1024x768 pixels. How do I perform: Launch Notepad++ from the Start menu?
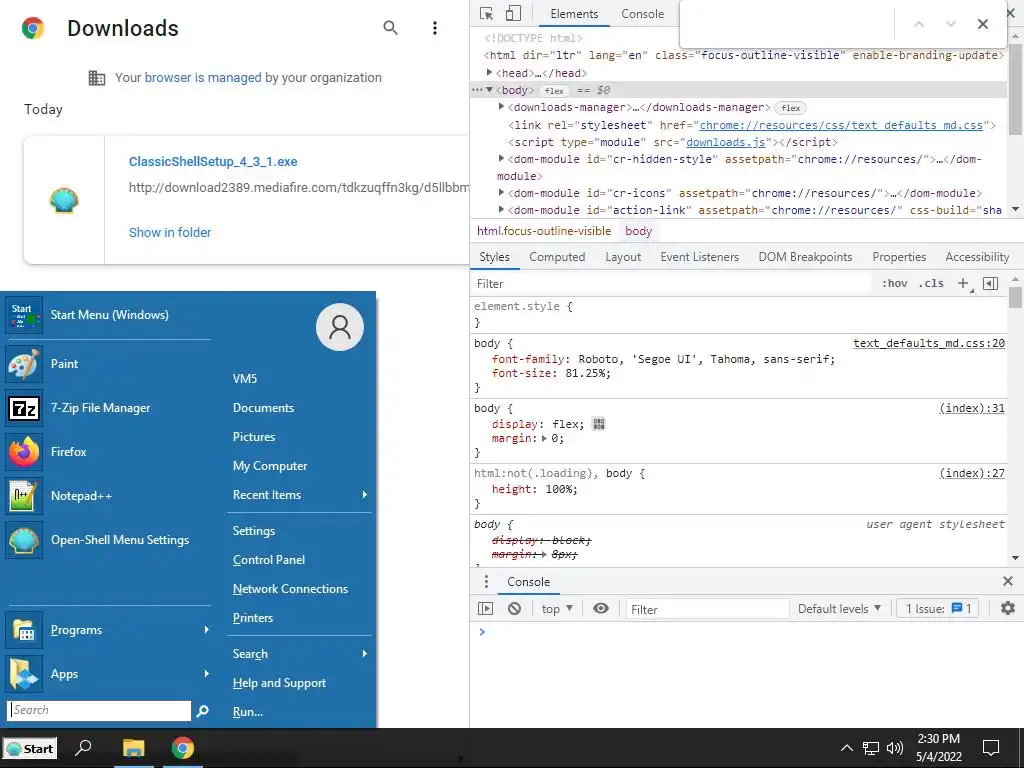coord(108,496)
